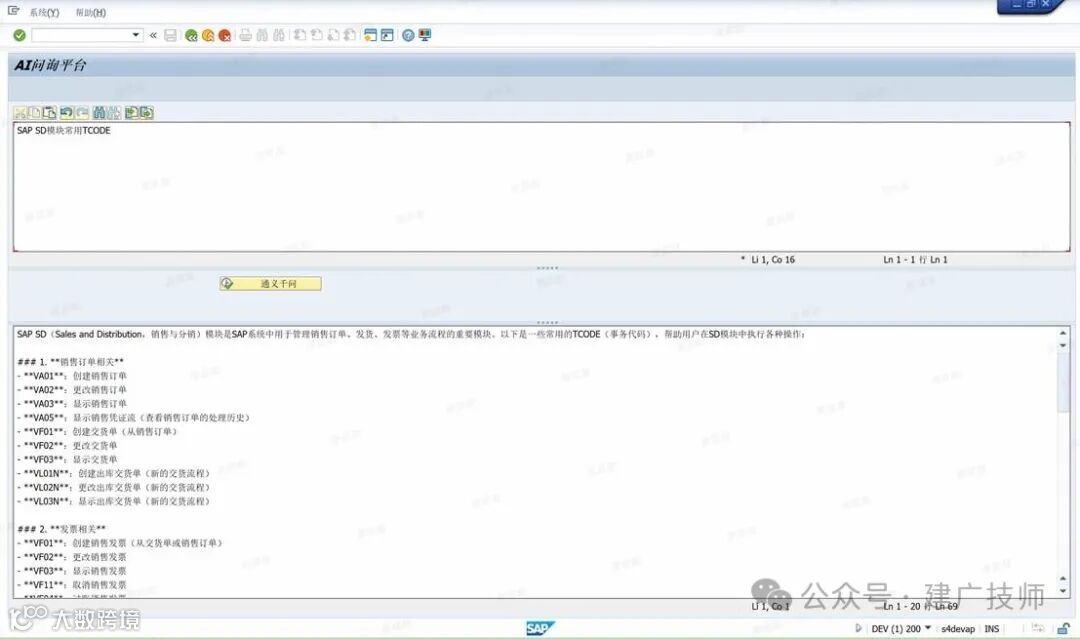Click the Create Shortcut icon
The width and height of the screenshot is (1080, 639).
point(387,35)
